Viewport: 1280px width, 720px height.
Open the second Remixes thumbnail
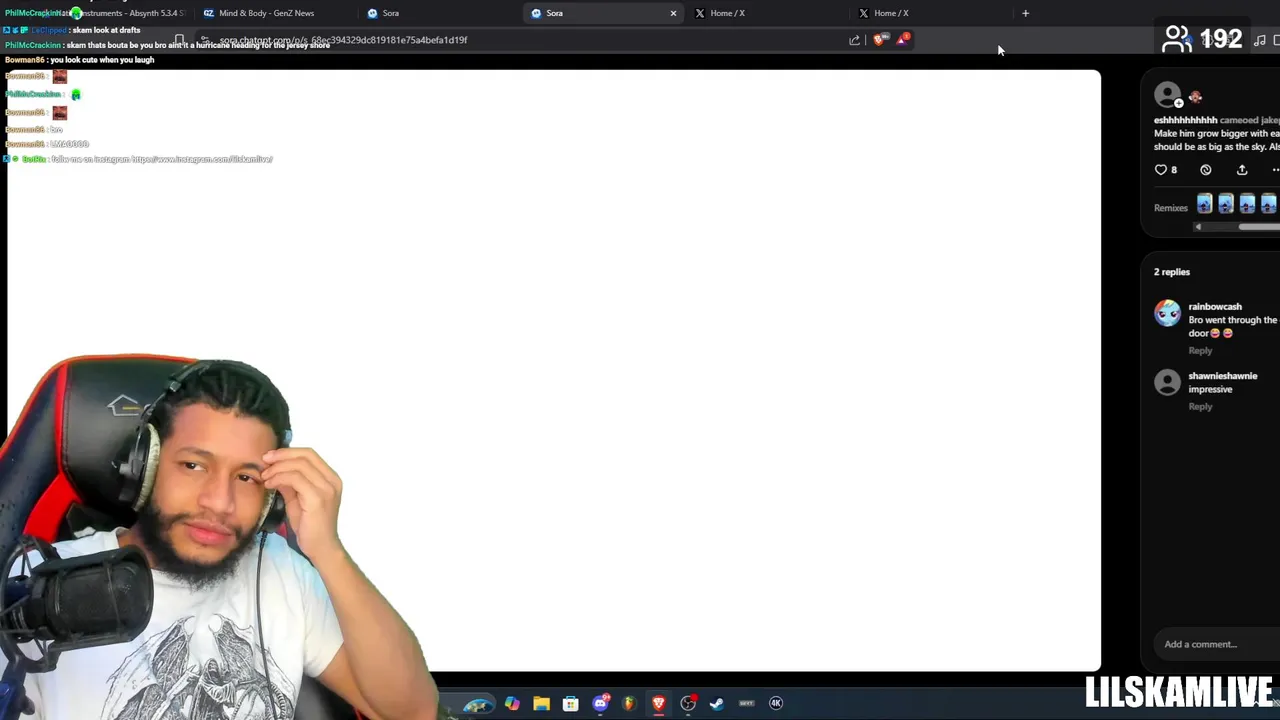pyautogui.click(x=1226, y=204)
